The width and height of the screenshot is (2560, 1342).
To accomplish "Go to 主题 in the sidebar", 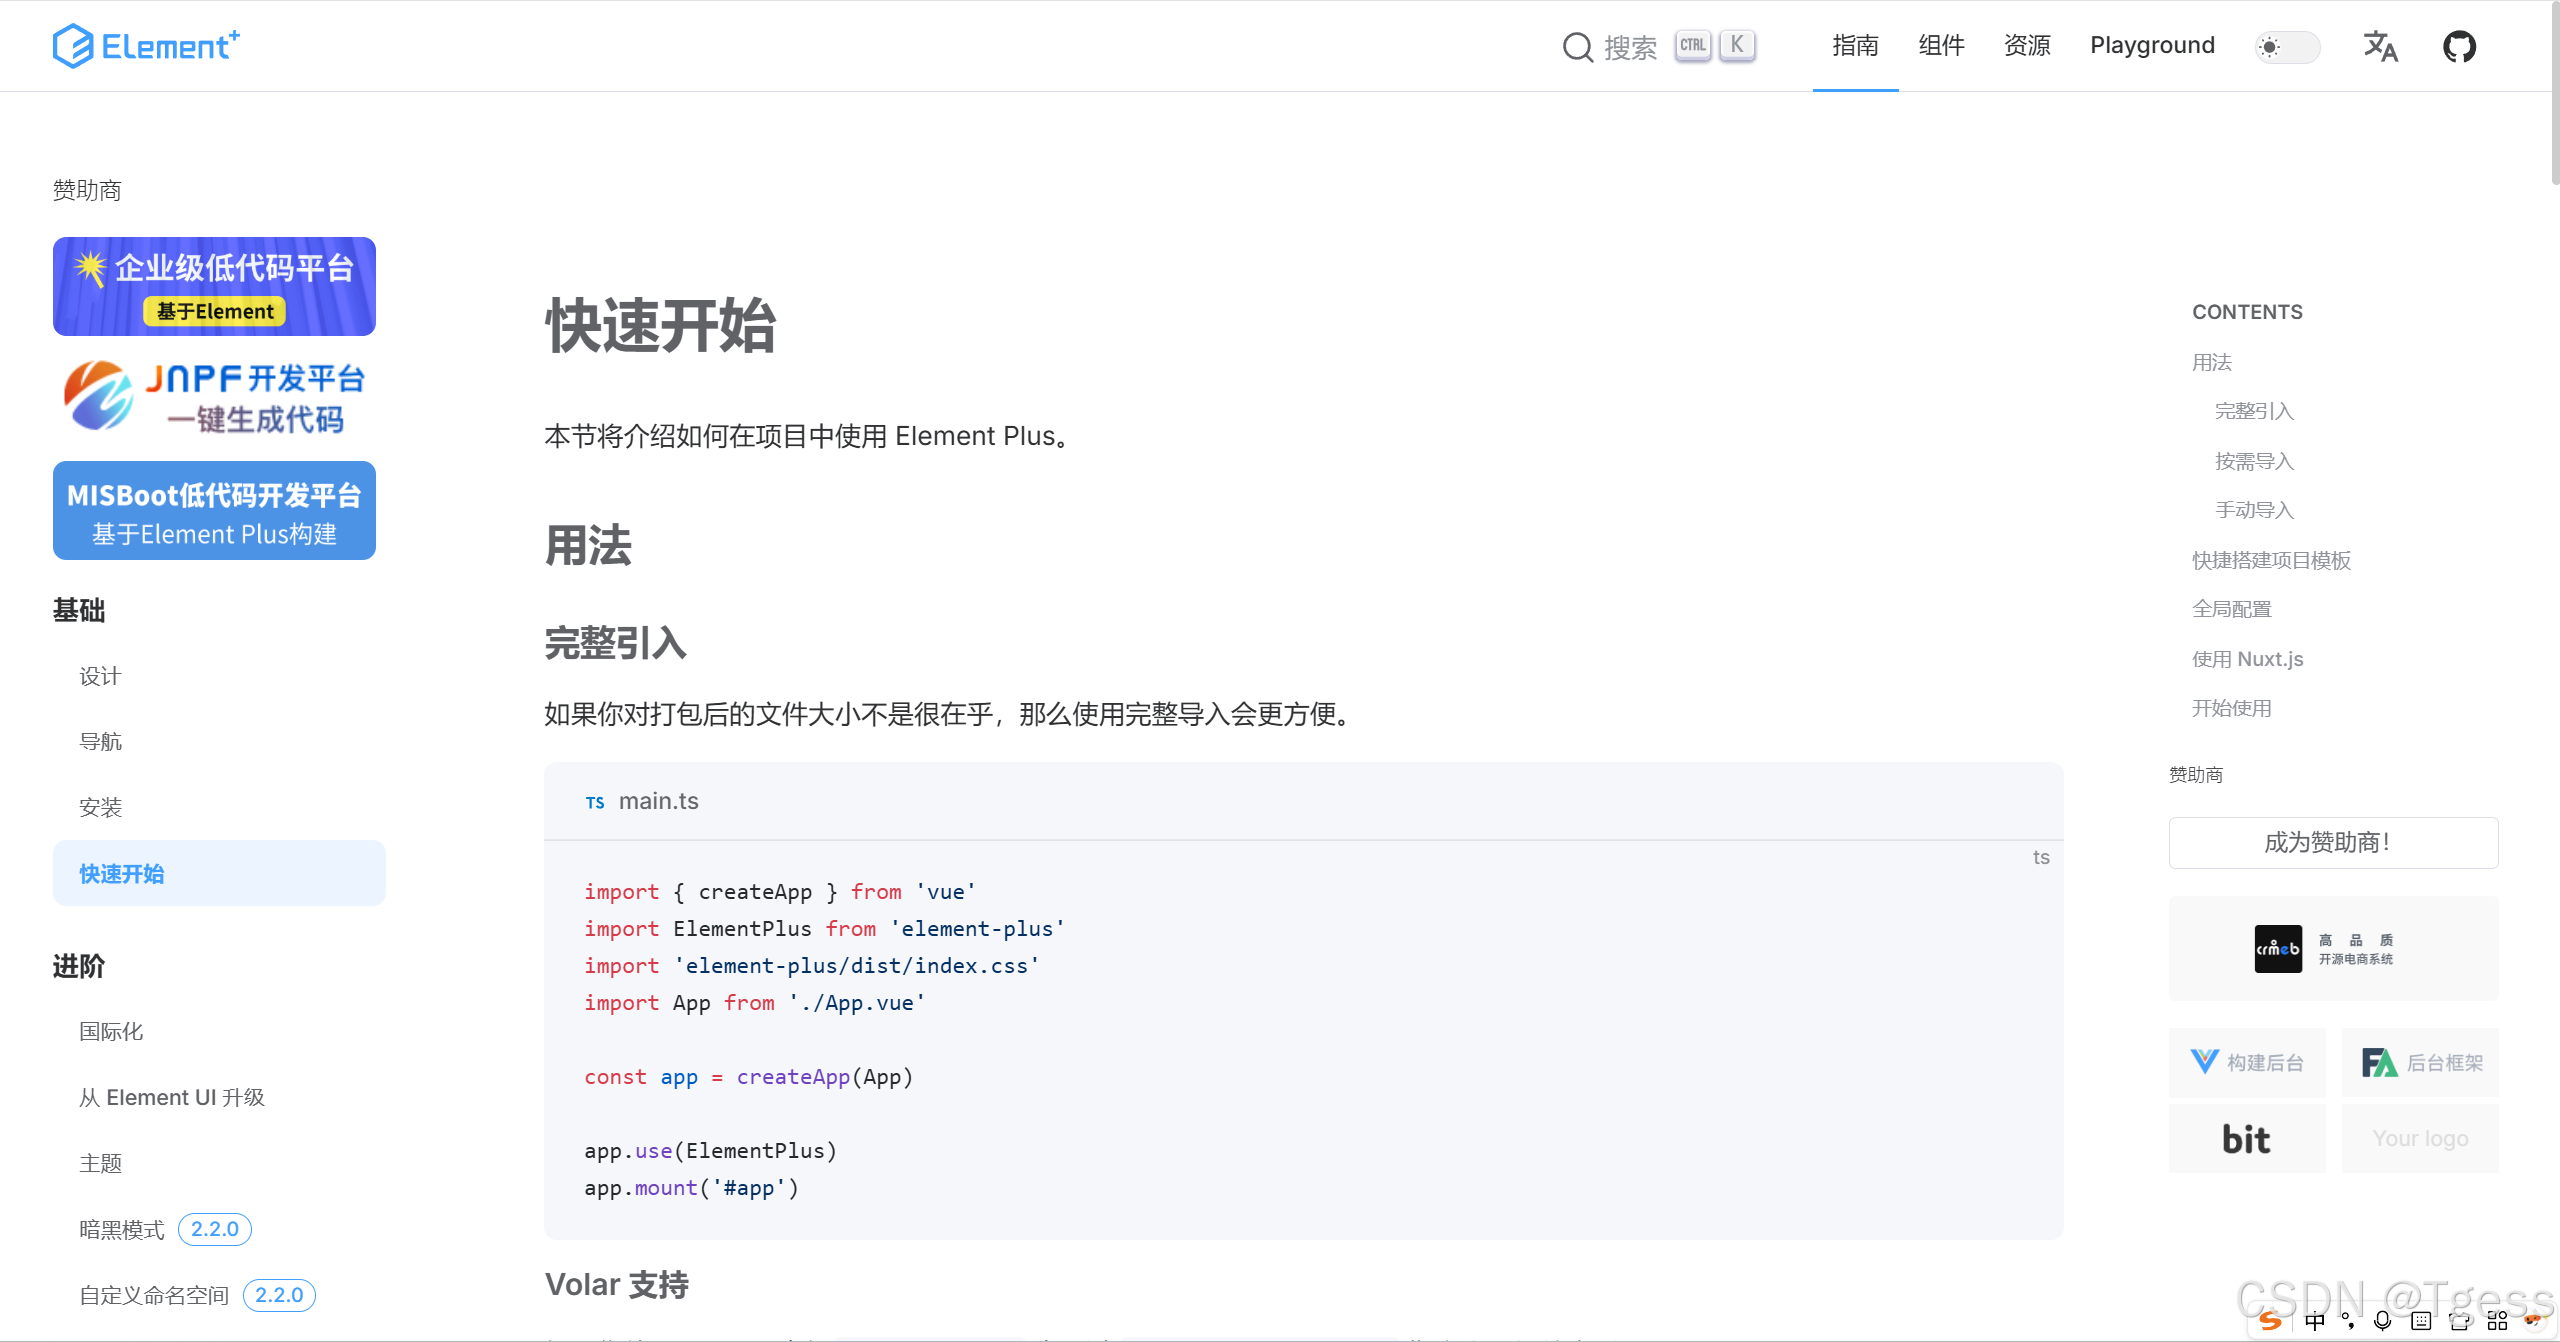I will [x=100, y=1163].
